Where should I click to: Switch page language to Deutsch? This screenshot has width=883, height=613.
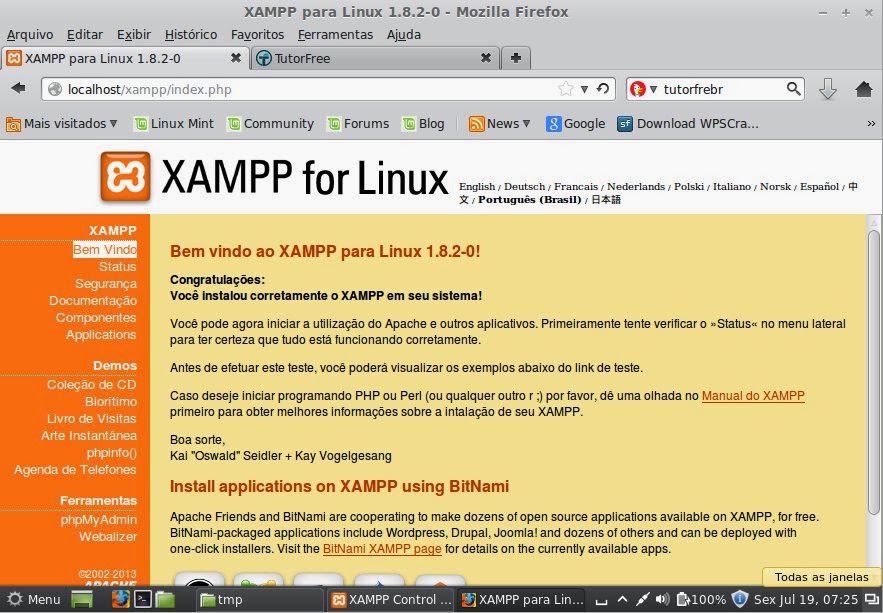[x=524, y=186]
